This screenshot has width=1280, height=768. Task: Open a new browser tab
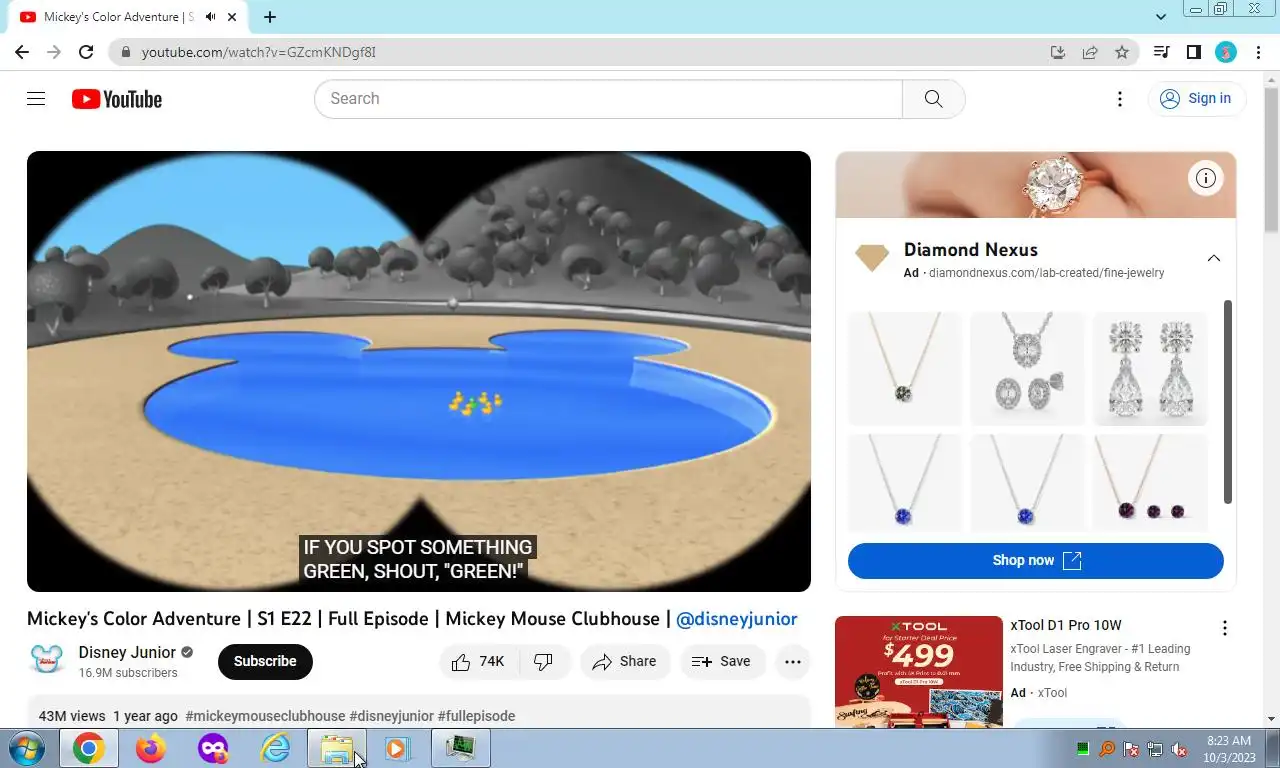pyautogui.click(x=270, y=17)
